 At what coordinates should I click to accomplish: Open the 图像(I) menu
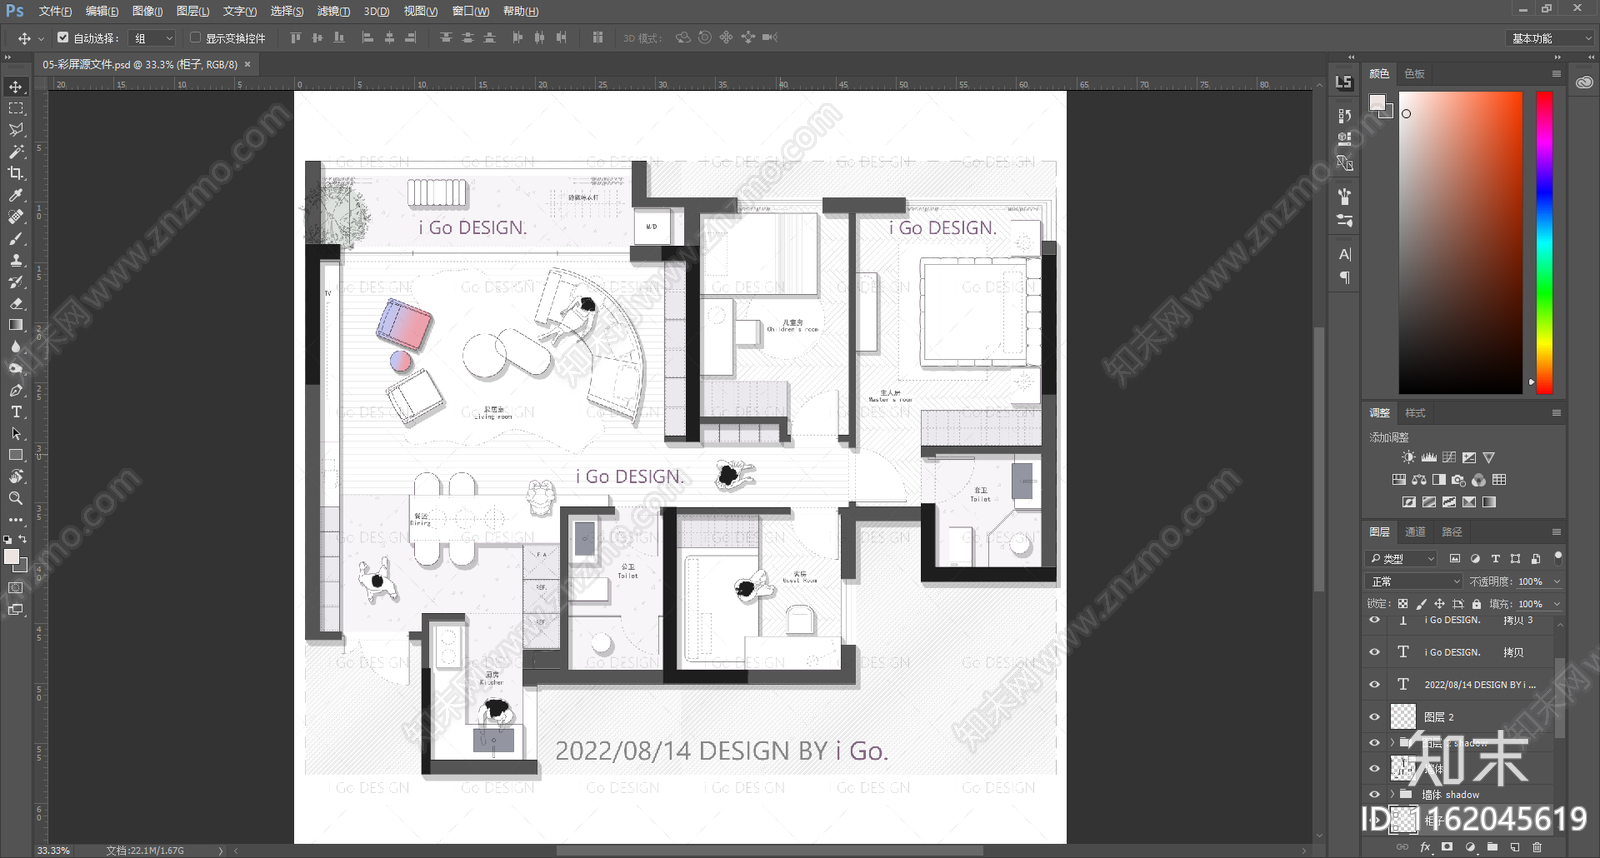click(147, 11)
